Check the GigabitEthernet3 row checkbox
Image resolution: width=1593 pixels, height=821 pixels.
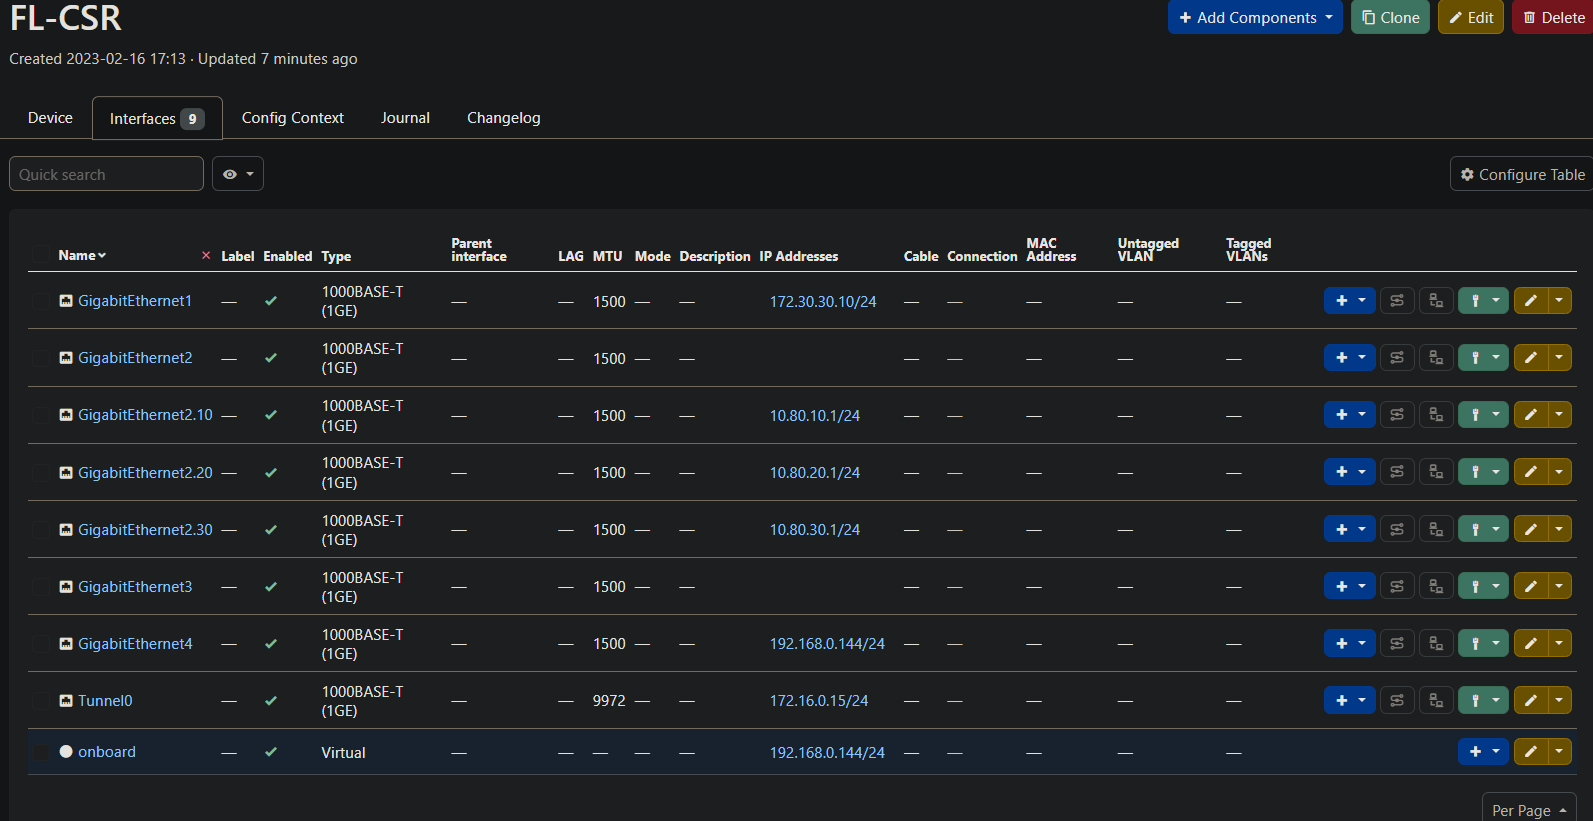coord(40,586)
